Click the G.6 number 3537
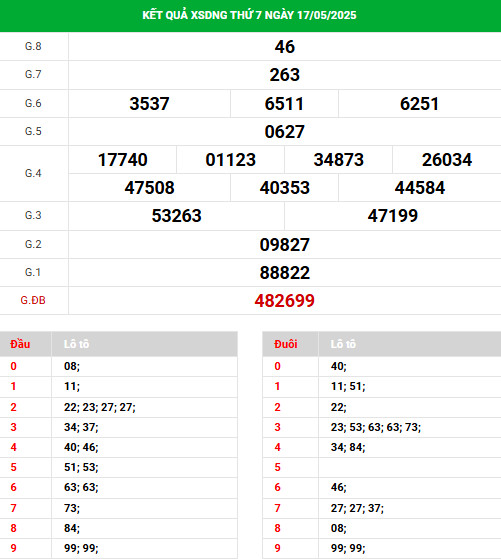 click(x=149, y=104)
